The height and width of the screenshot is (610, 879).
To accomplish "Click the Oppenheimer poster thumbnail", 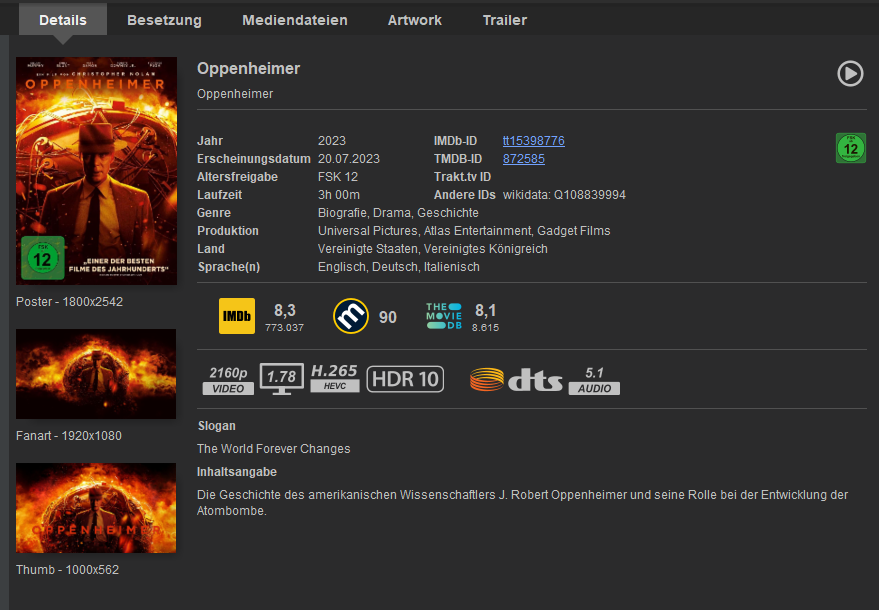I will (96, 171).
